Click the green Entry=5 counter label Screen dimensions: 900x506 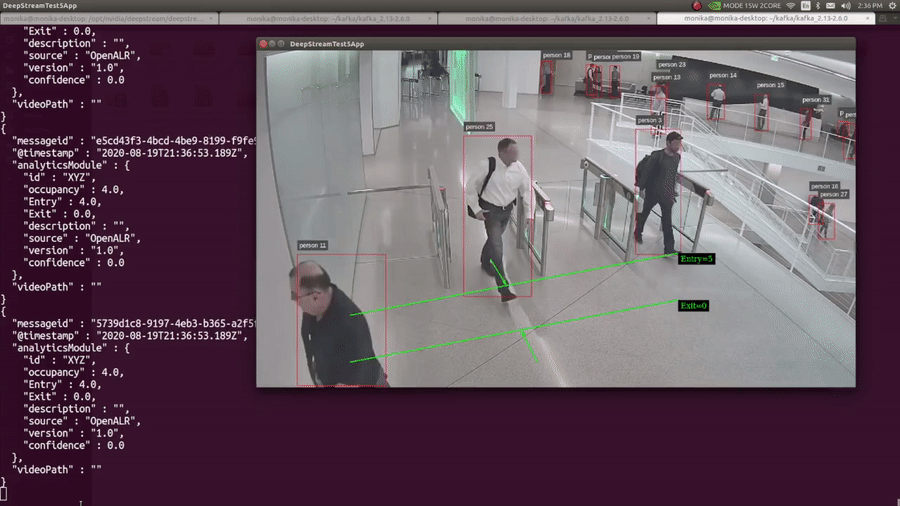[x=696, y=259]
